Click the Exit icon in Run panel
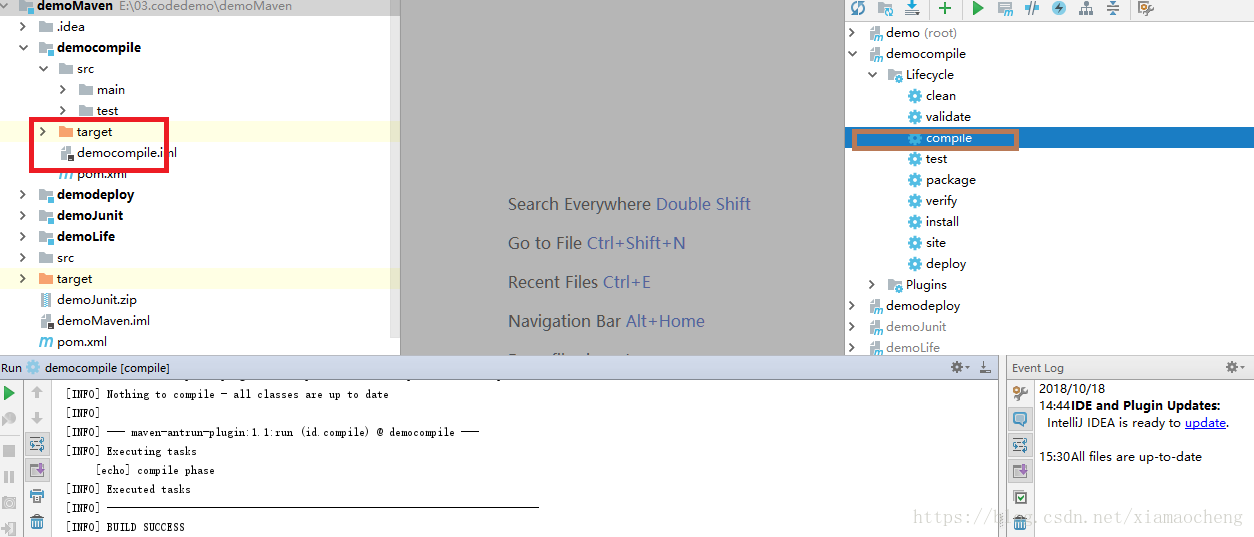 click(x=9, y=528)
